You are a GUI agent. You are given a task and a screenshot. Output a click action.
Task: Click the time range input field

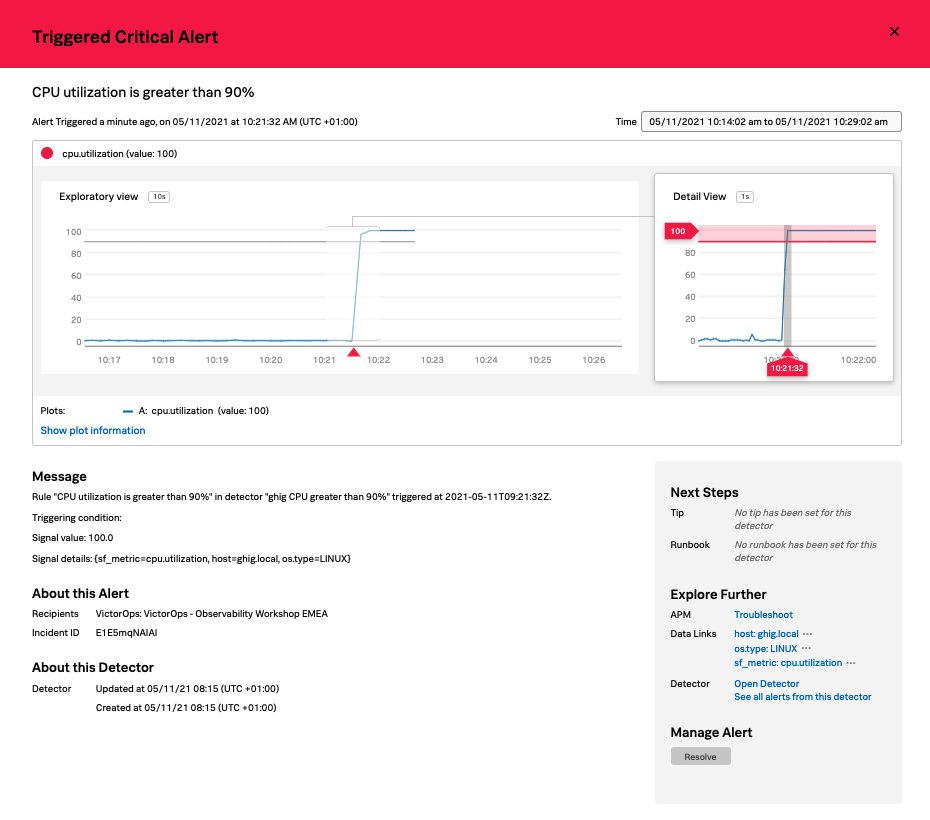771,122
